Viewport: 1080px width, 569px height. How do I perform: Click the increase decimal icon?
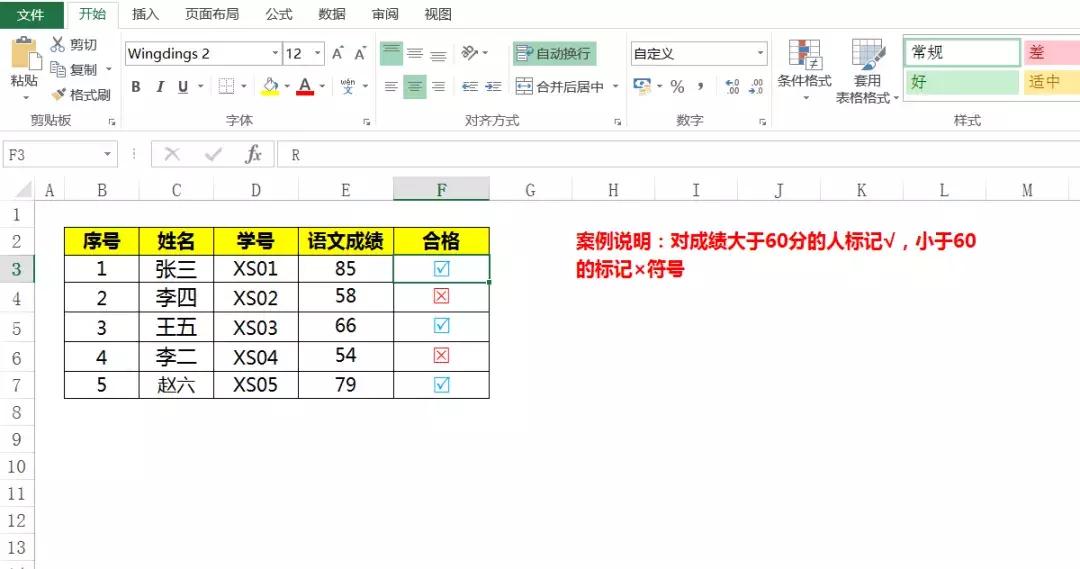pyautogui.click(x=732, y=87)
